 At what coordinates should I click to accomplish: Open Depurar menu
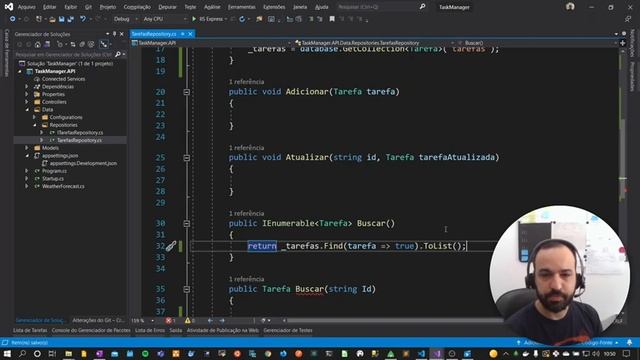click(x=167, y=7)
